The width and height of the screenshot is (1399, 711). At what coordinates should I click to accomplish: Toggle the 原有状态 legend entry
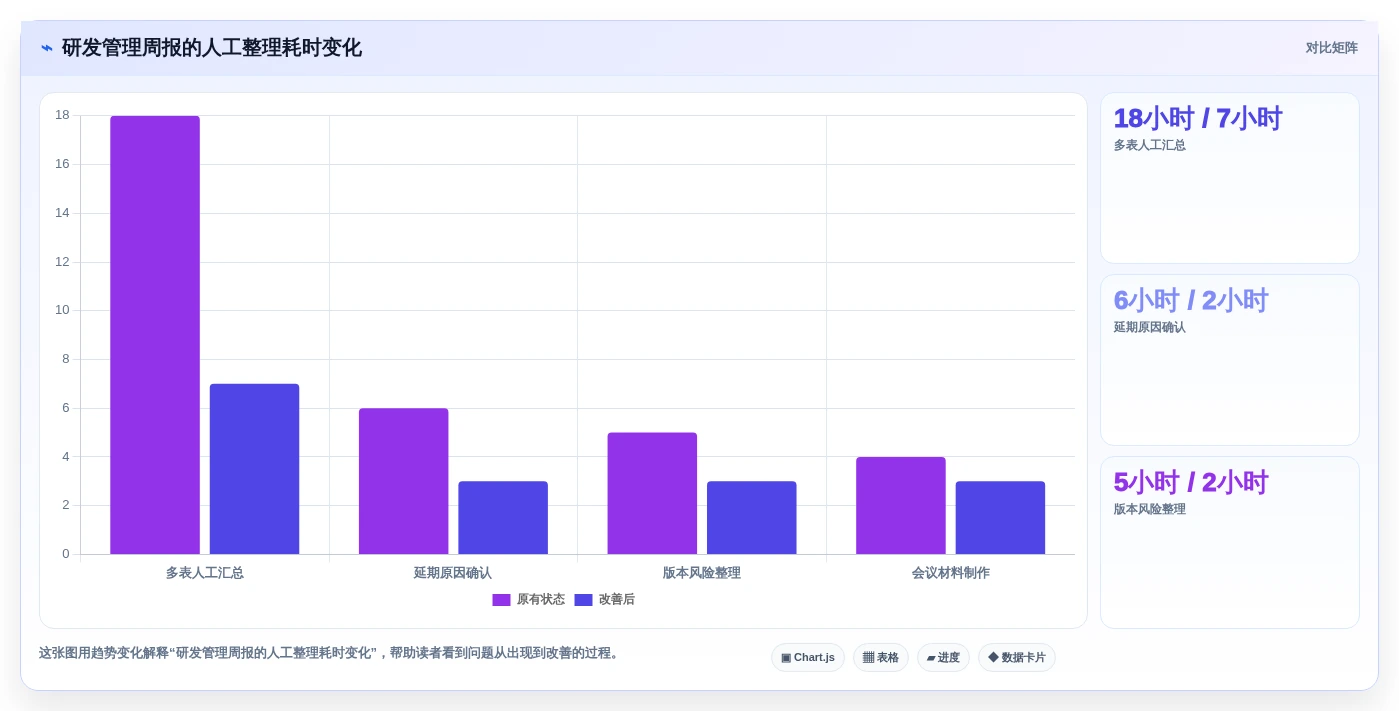click(x=528, y=600)
